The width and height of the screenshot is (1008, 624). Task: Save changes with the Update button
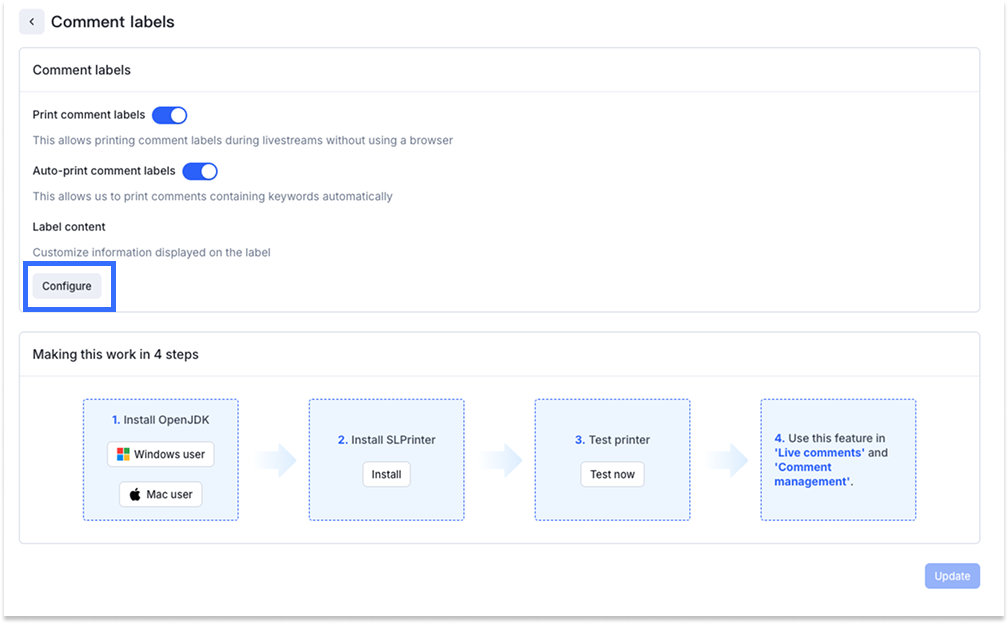pos(952,576)
